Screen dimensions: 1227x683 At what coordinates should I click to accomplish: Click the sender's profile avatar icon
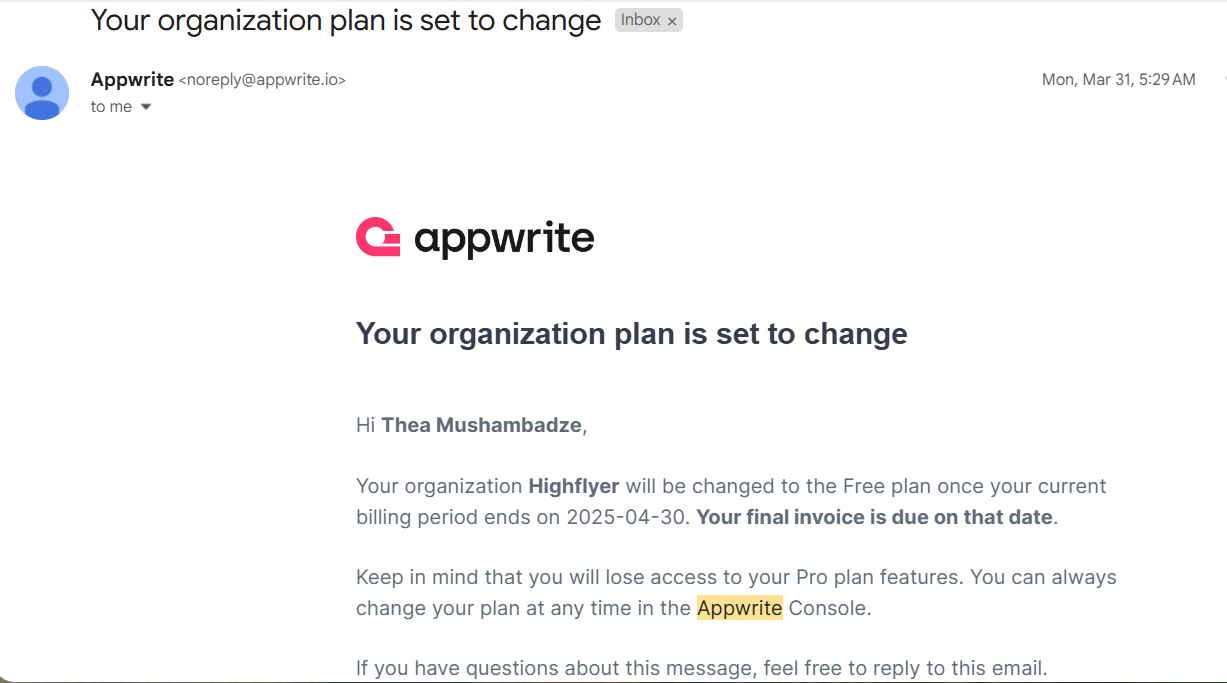(42, 93)
